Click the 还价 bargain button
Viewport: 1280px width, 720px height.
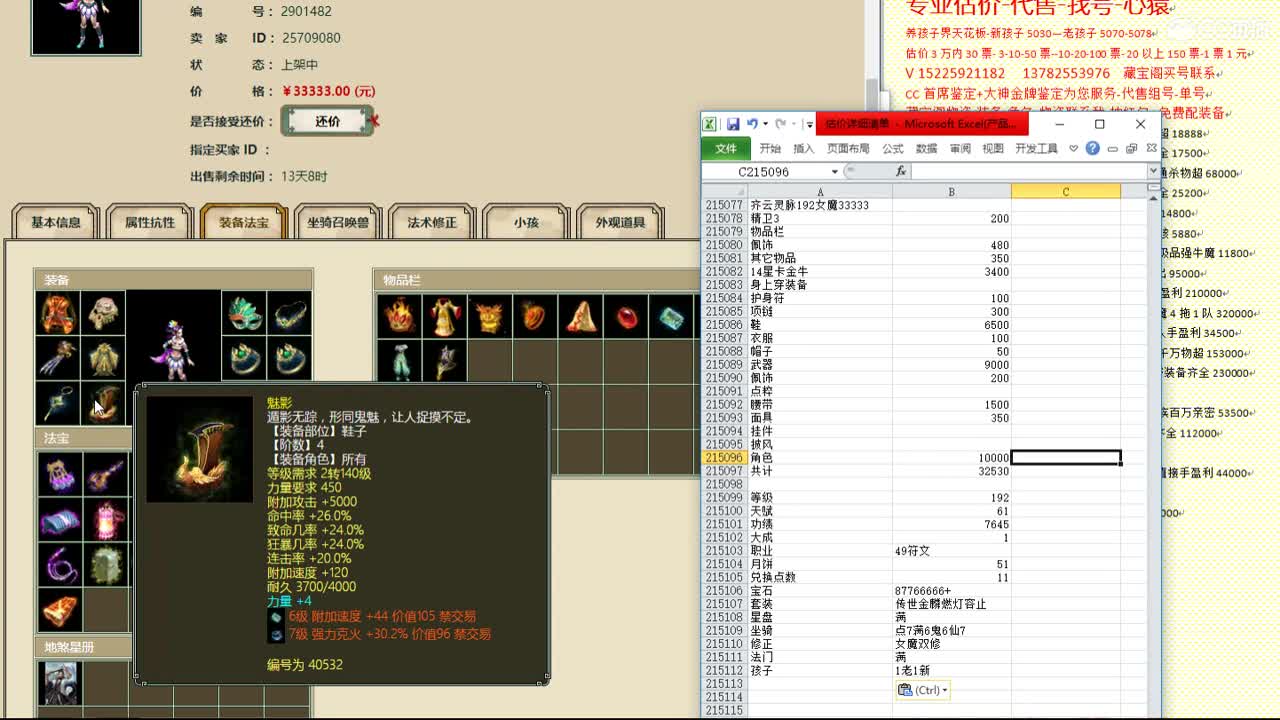point(327,121)
